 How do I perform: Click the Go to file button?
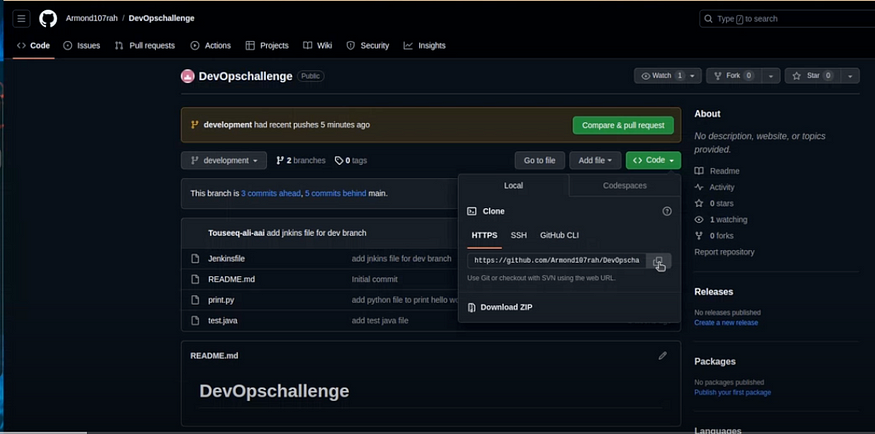(540, 161)
